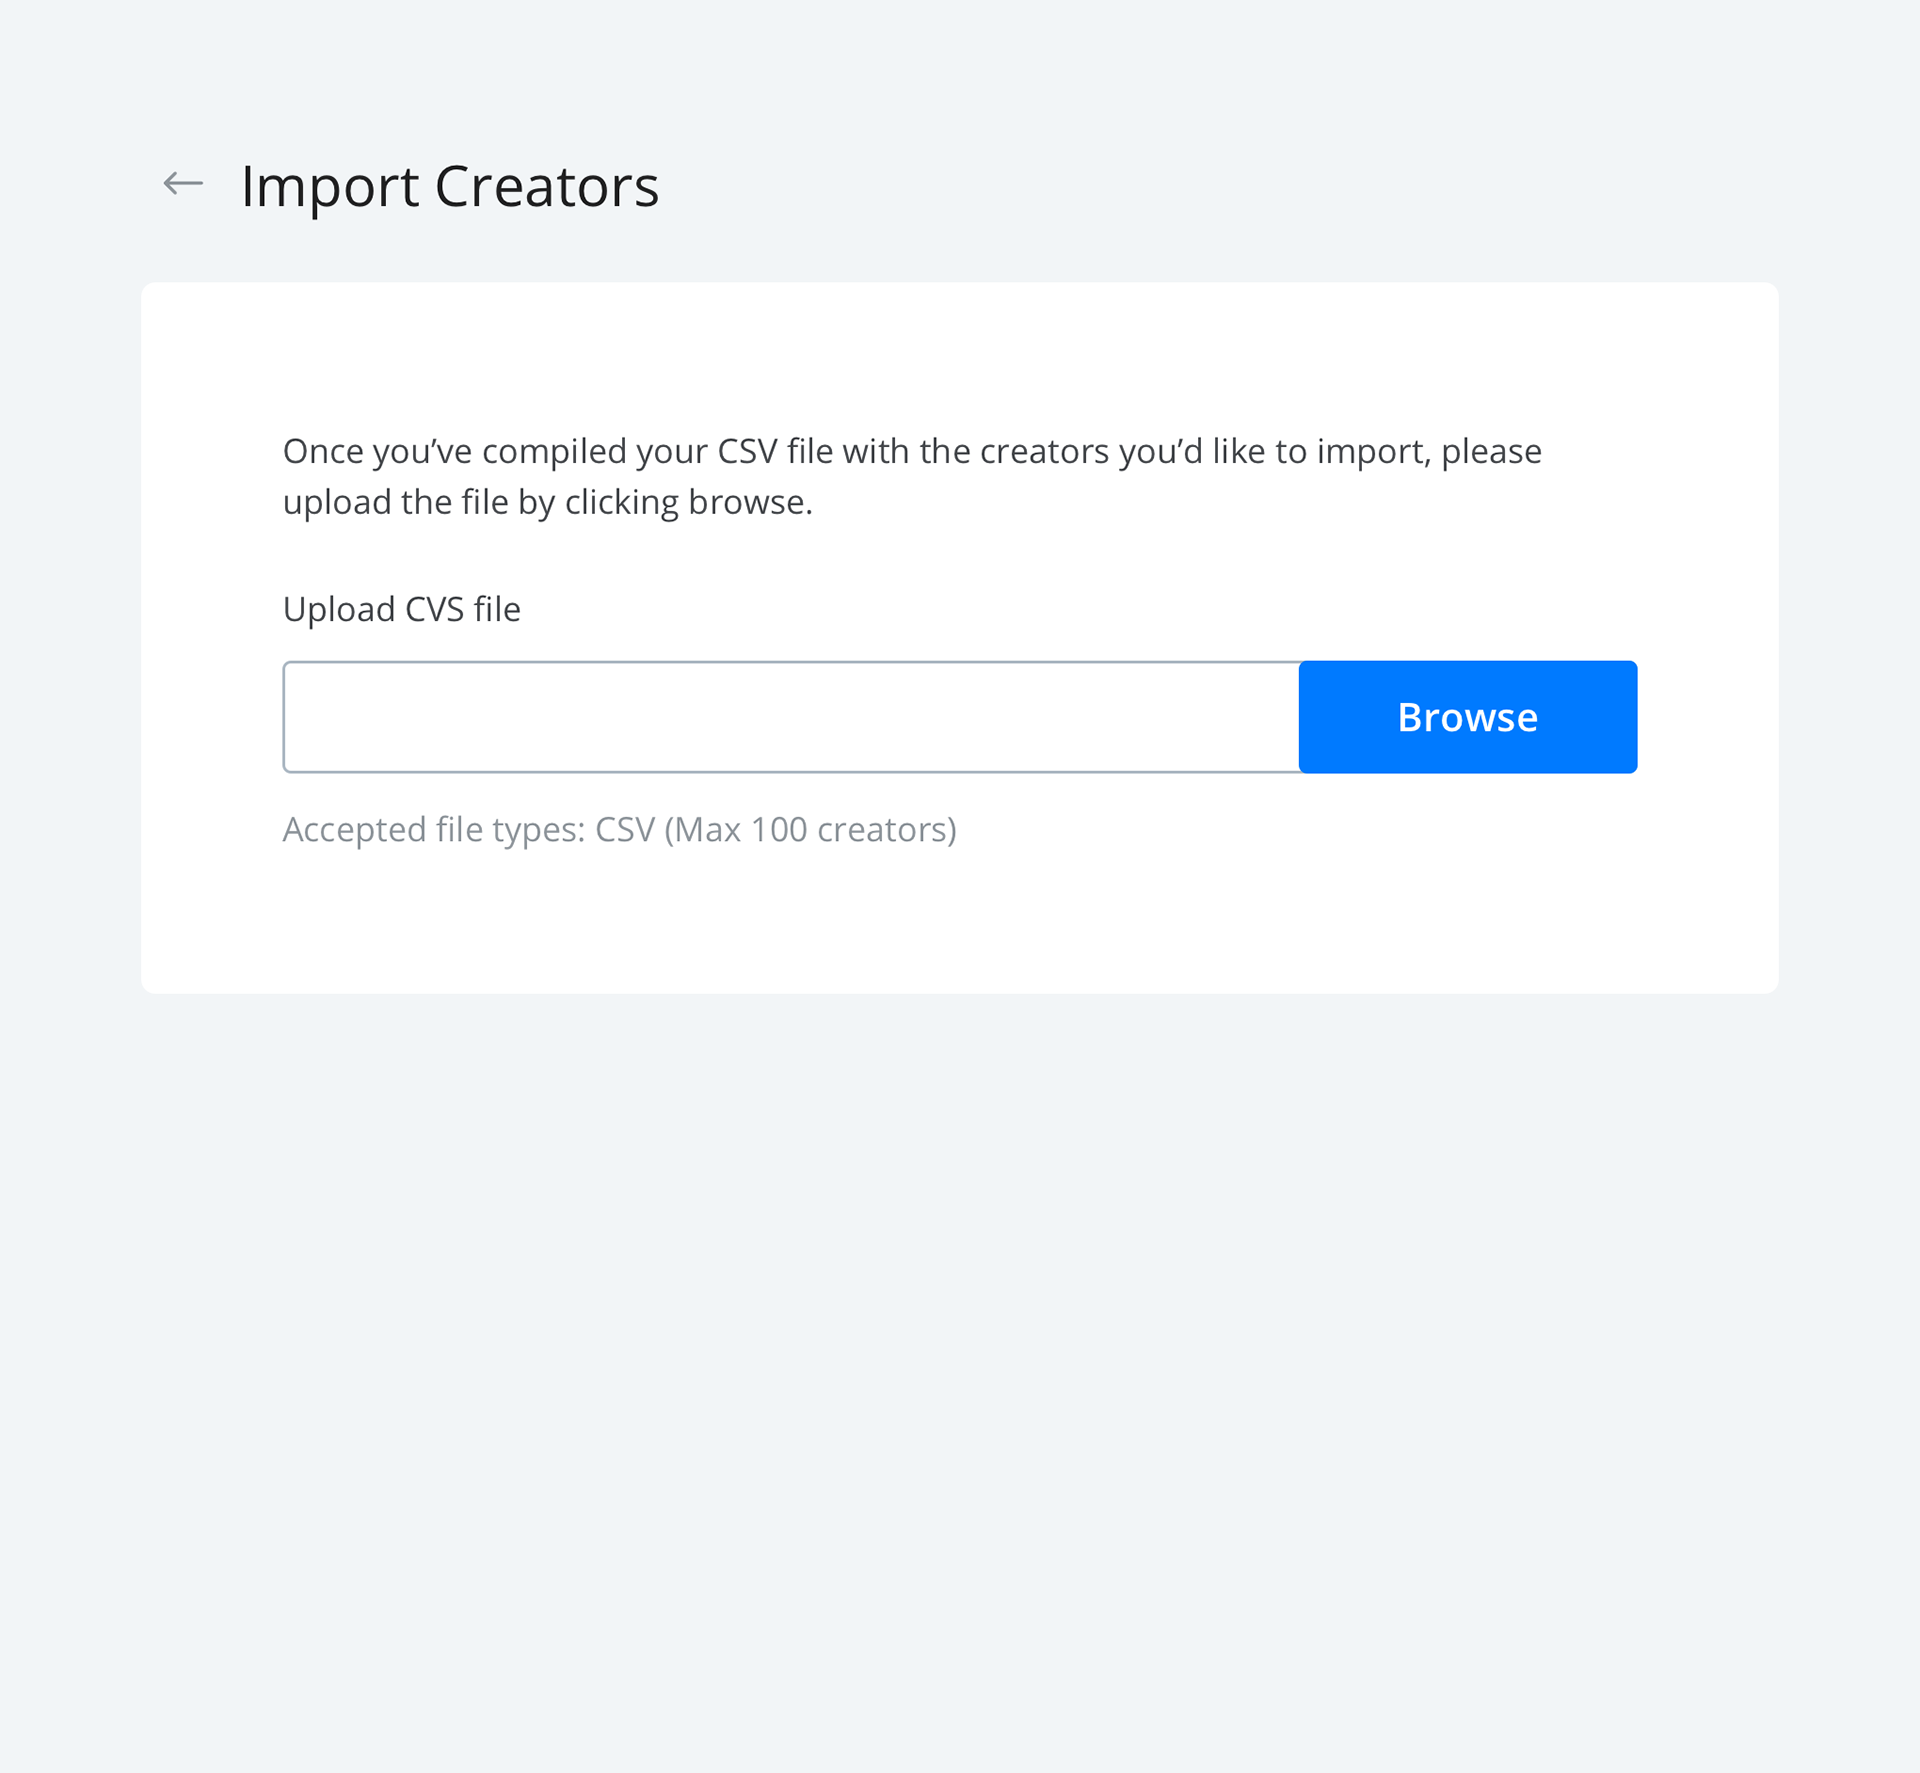Focus the empty CSV file path field

[x=791, y=717]
